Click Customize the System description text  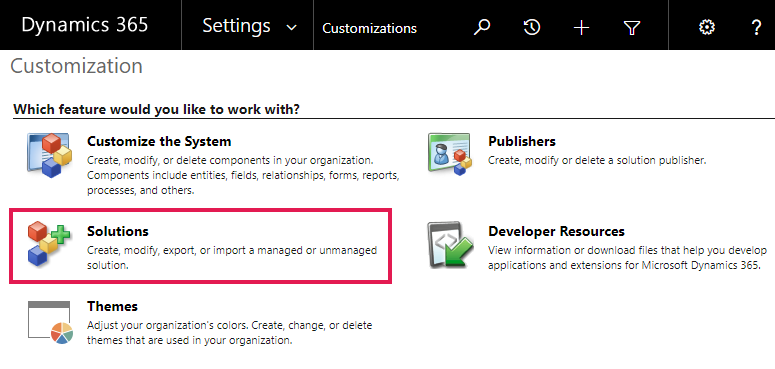click(243, 175)
